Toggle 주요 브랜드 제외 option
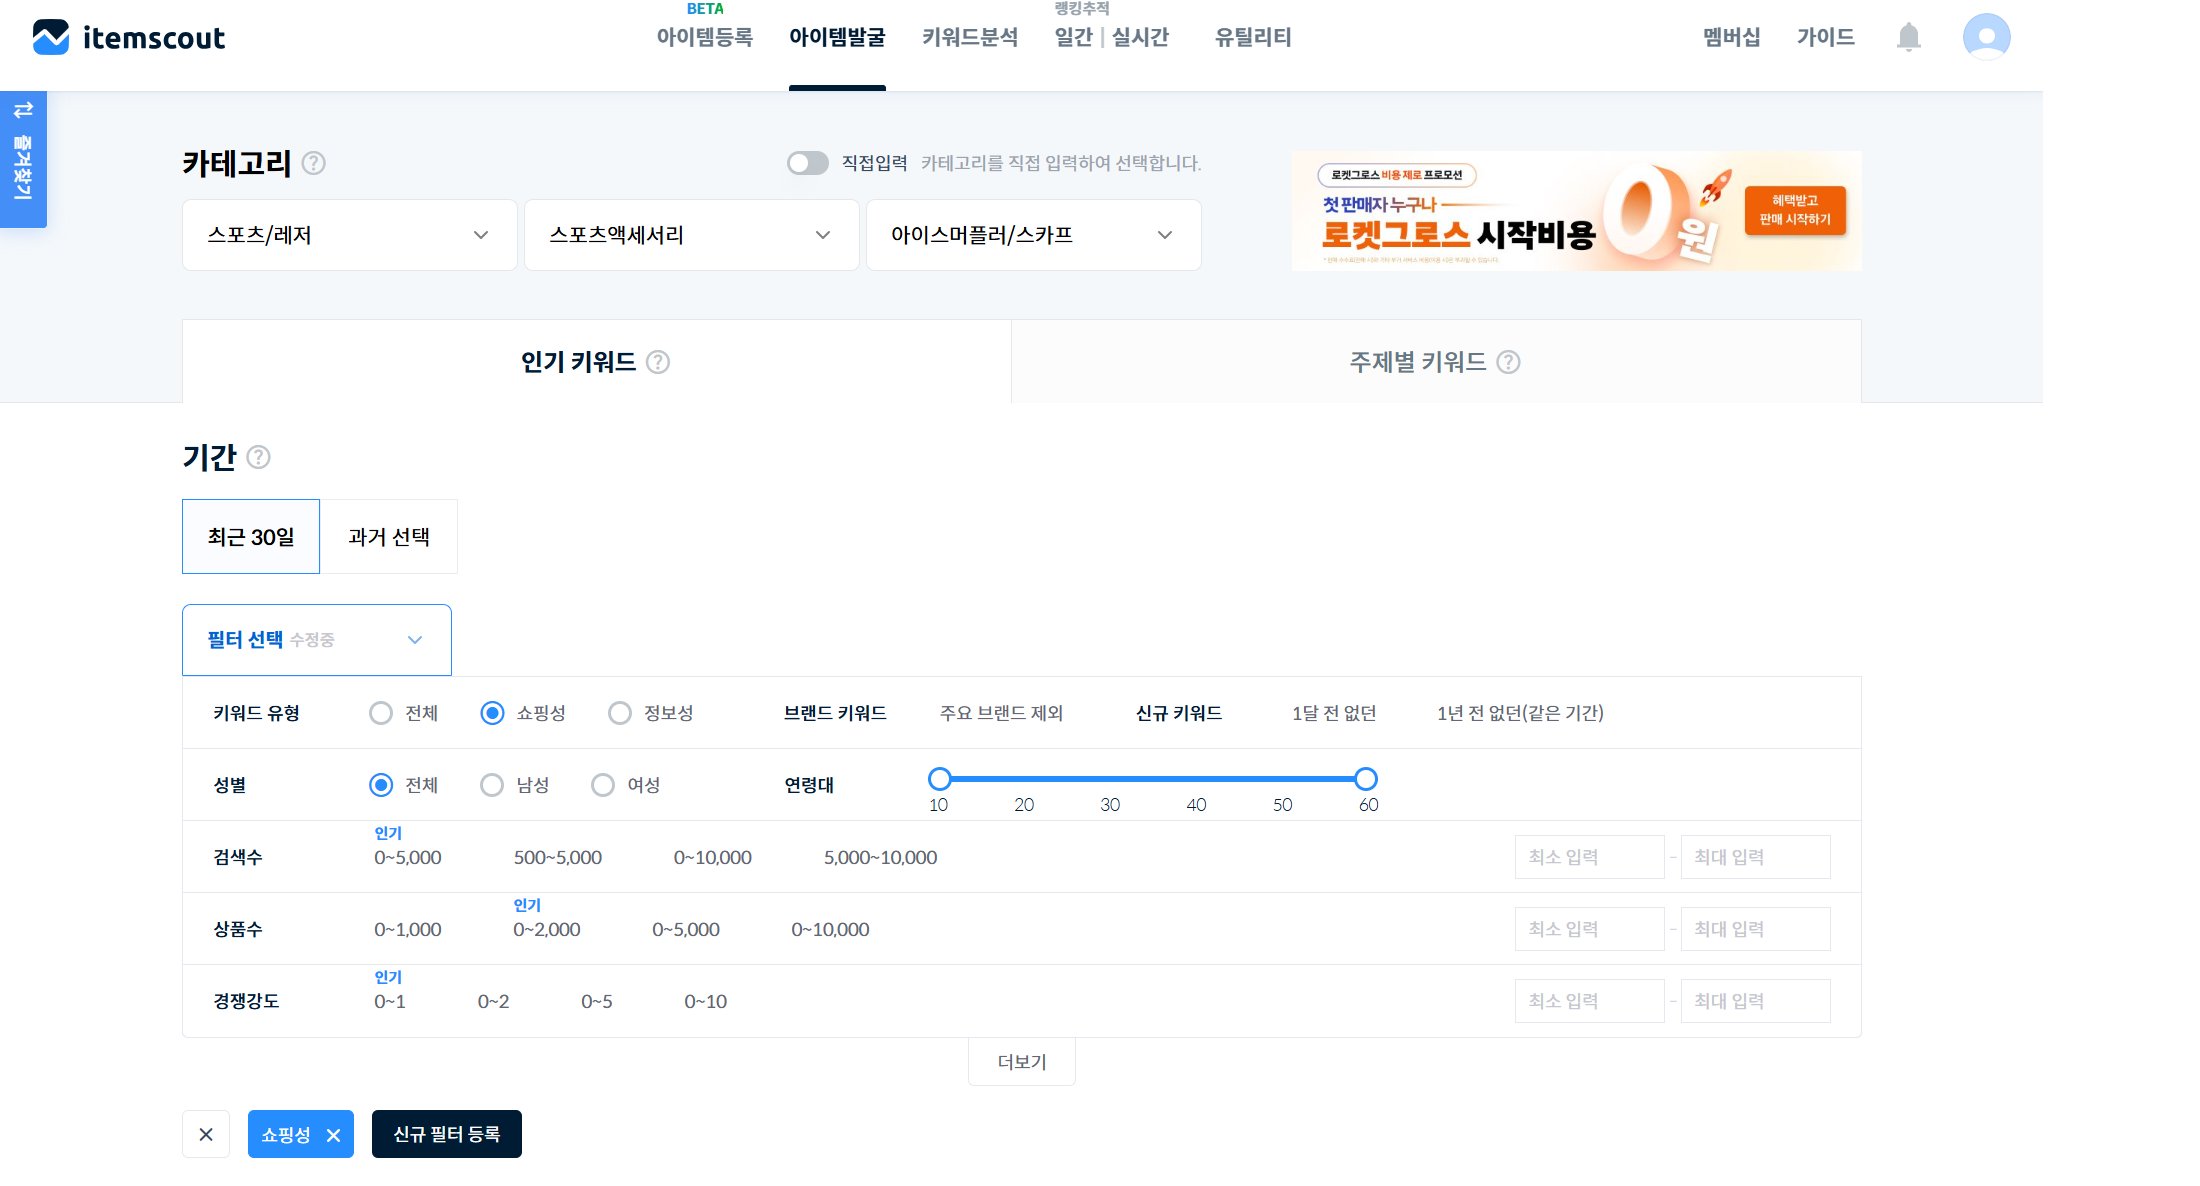2200x1186 pixels. [x=1001, y=713]
